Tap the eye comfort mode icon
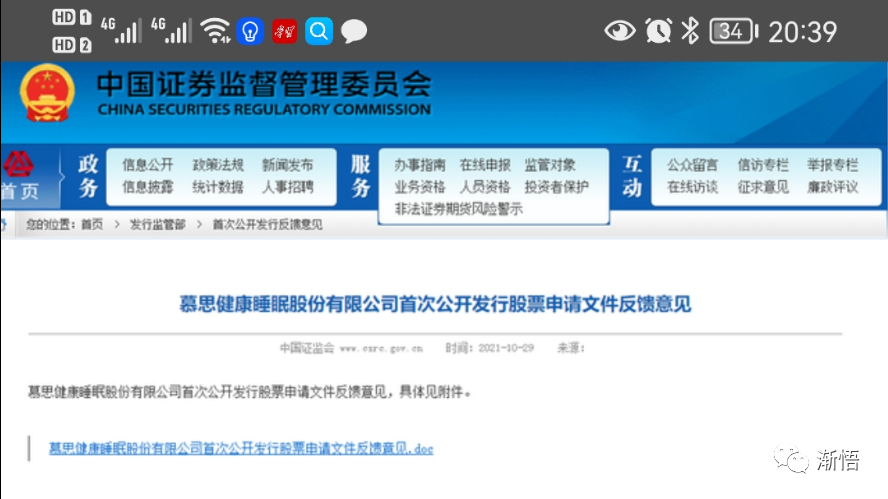 (x=620, y=31)
